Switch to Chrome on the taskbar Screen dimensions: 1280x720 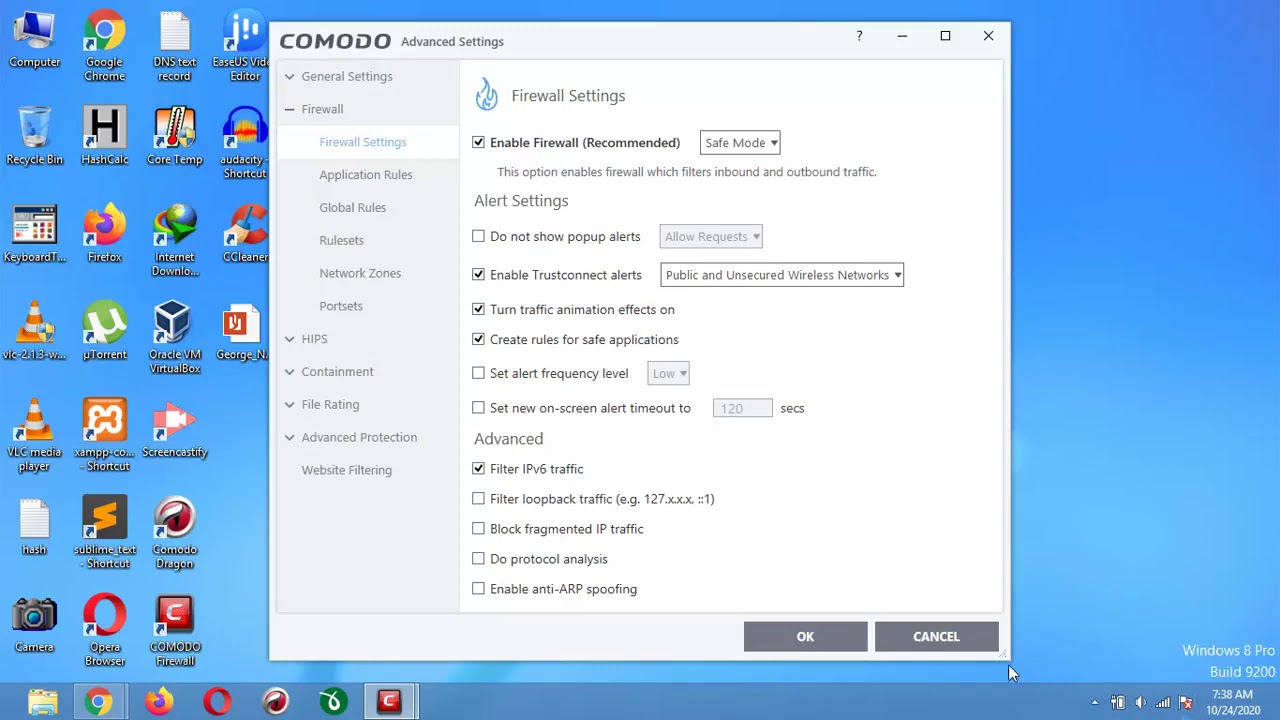(98, 702)
